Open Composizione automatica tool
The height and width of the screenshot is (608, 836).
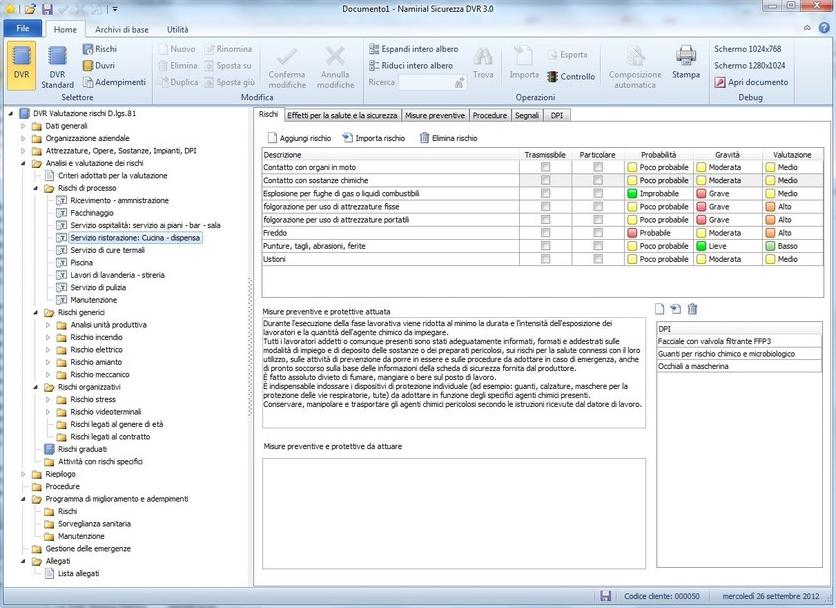click(635, 57)
